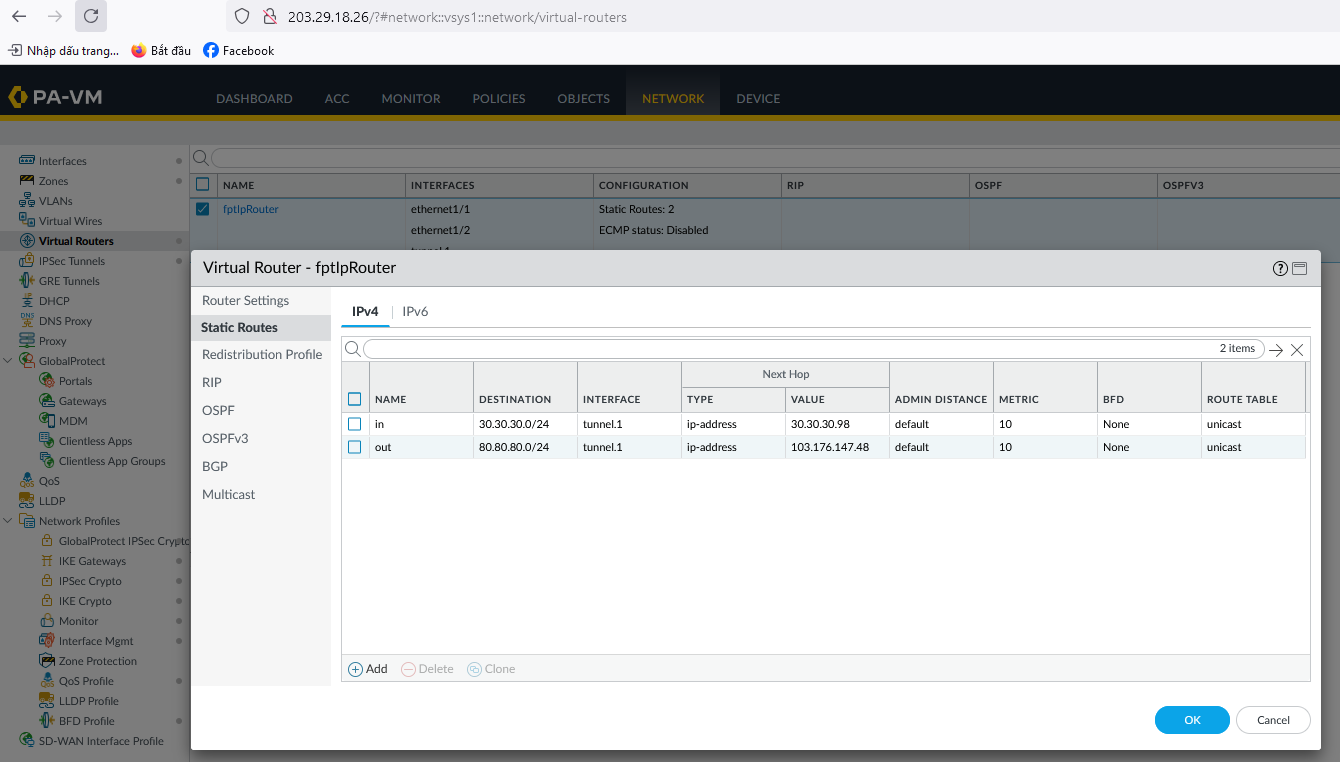Toggle the select-all static routes checkbox
1340x762 pixels.
354,399
